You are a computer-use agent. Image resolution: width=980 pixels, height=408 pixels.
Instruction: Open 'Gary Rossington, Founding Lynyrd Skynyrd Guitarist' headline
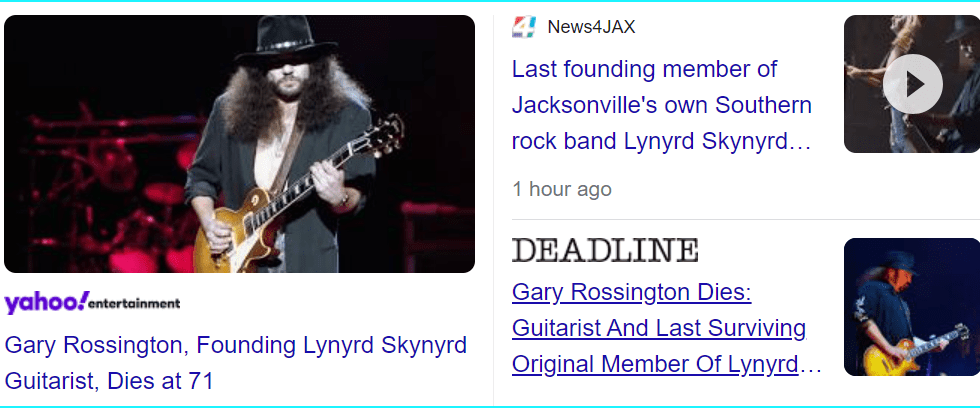tap(236, 362)
